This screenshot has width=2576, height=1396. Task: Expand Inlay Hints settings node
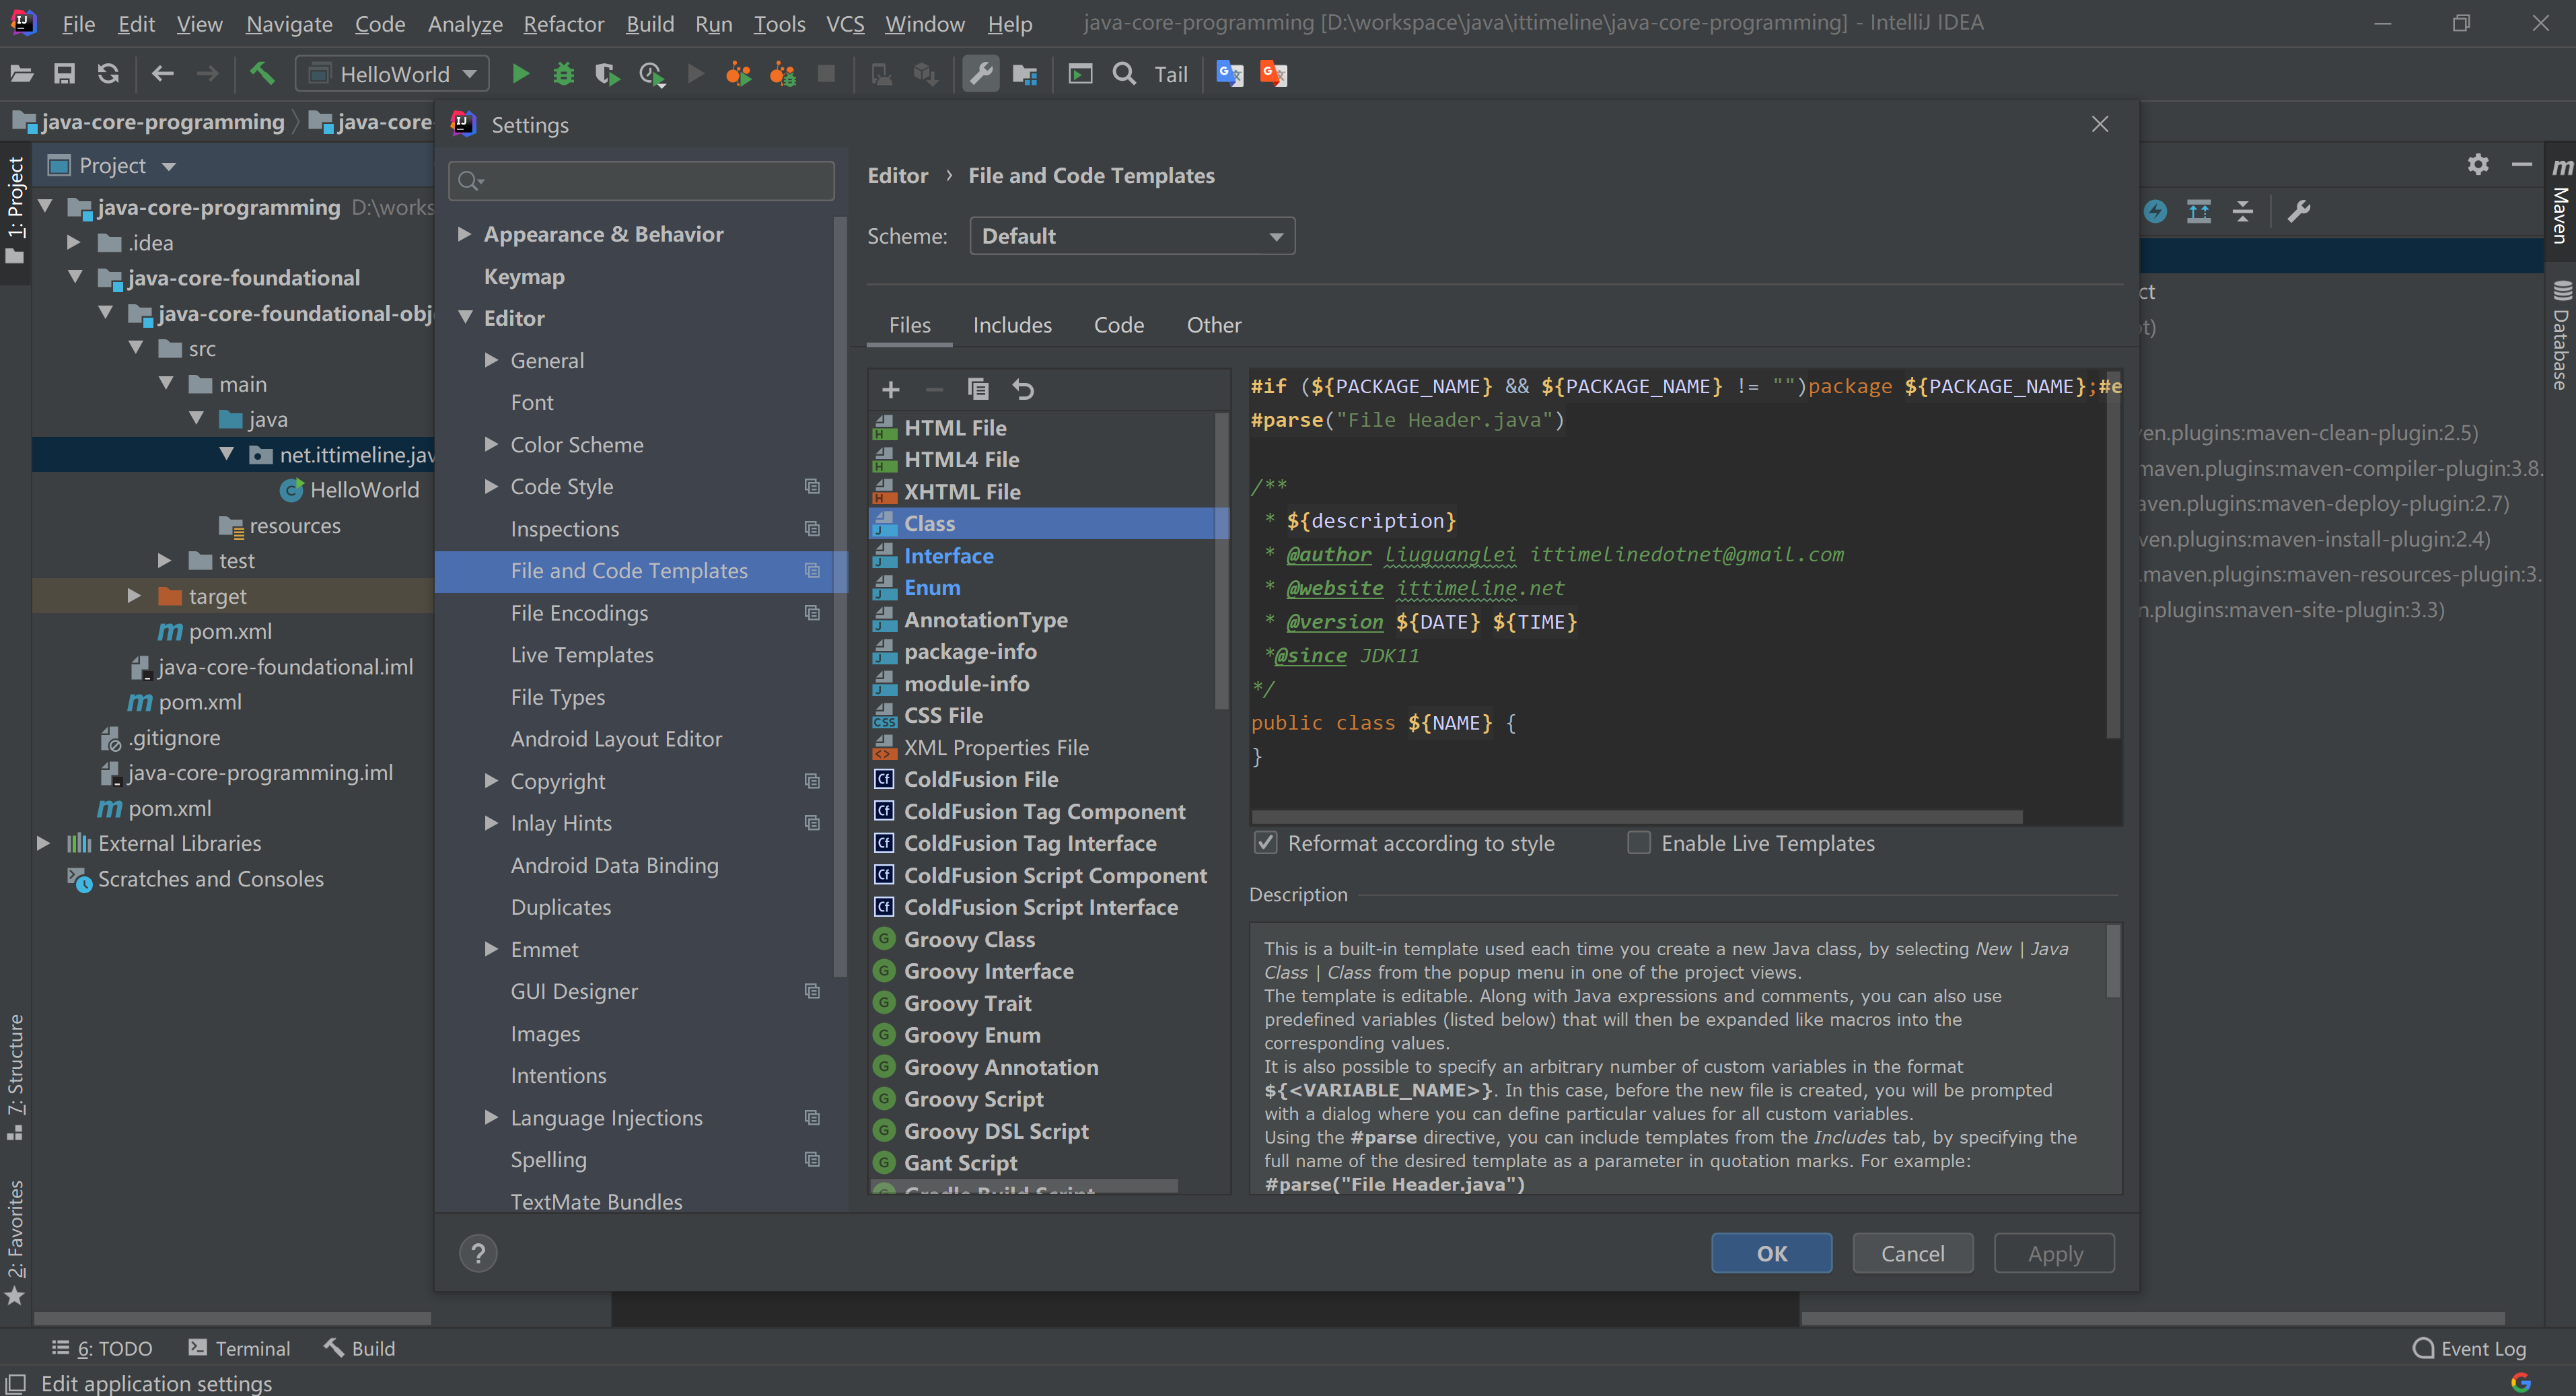pos(491,823)
